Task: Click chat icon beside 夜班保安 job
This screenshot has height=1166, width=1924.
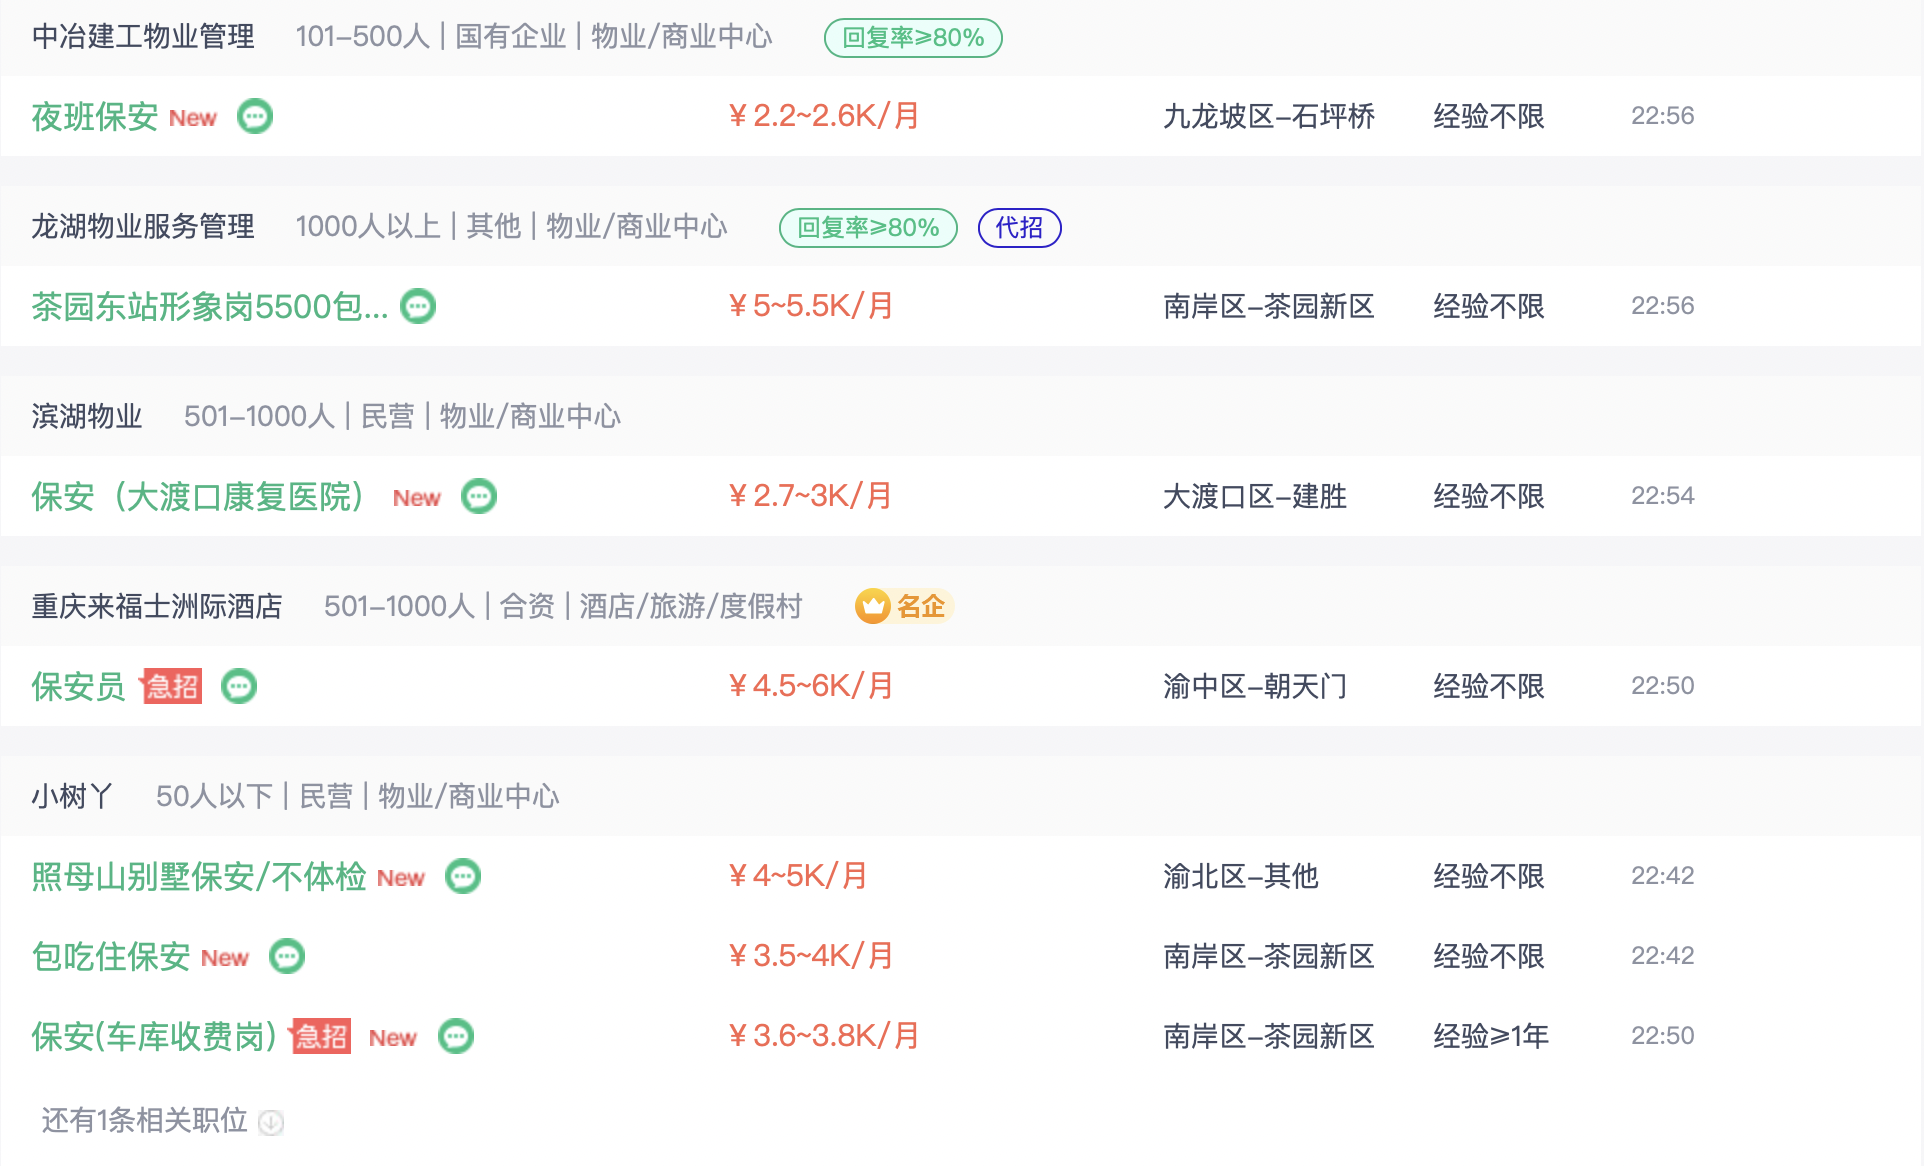Action: coord(255,116)
